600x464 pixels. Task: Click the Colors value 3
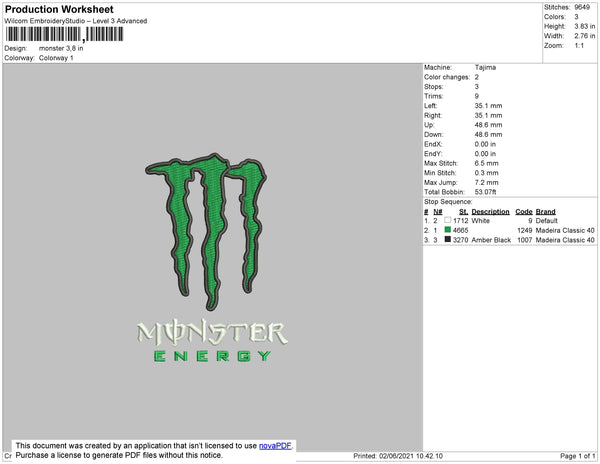coord(576,17)
